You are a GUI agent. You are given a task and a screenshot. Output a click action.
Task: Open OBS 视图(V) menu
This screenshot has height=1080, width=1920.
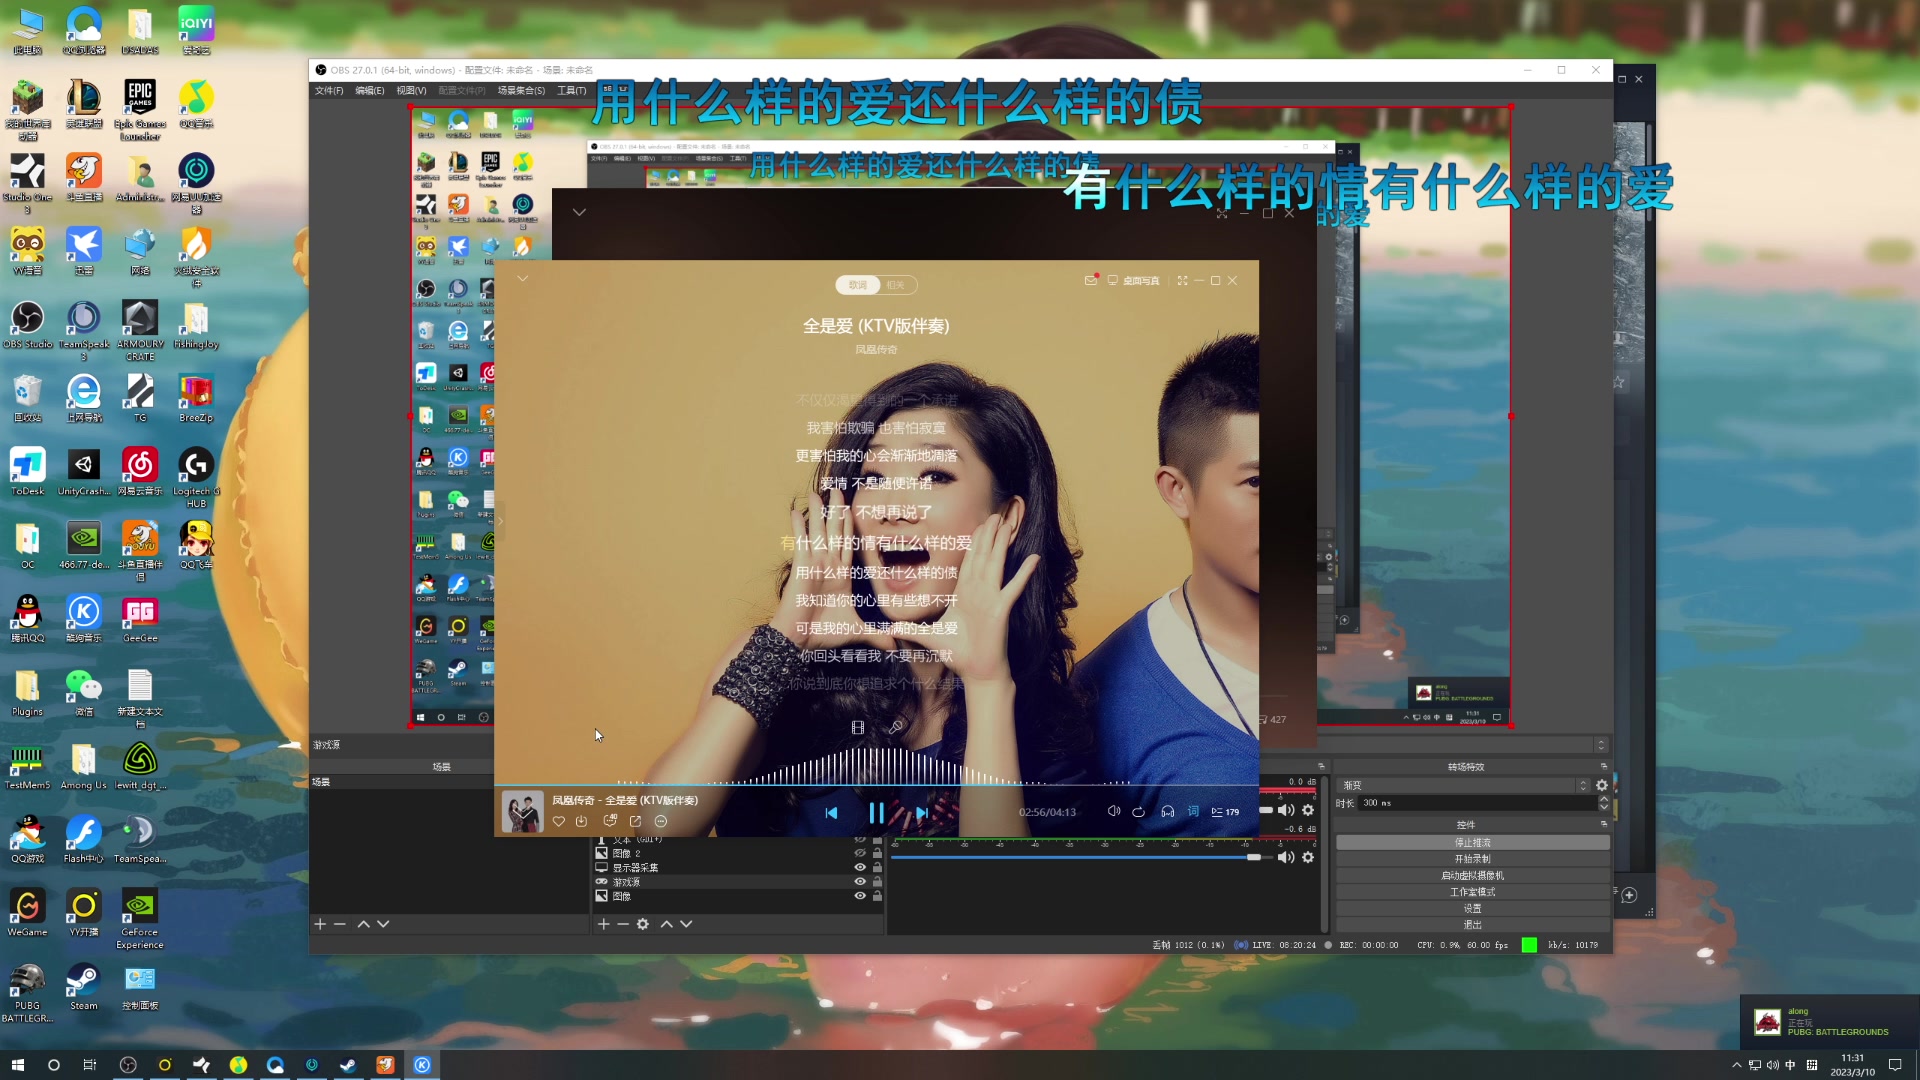coord(411,91)
